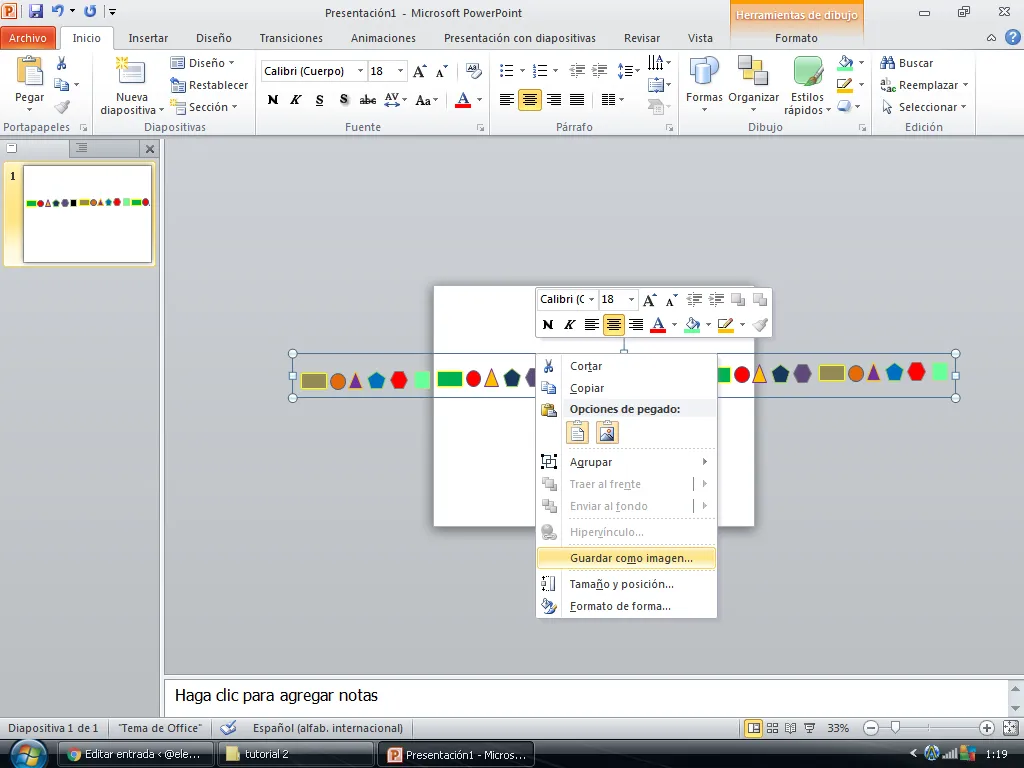Click the Formas shapes gallery icon

(x=704, y=71)
